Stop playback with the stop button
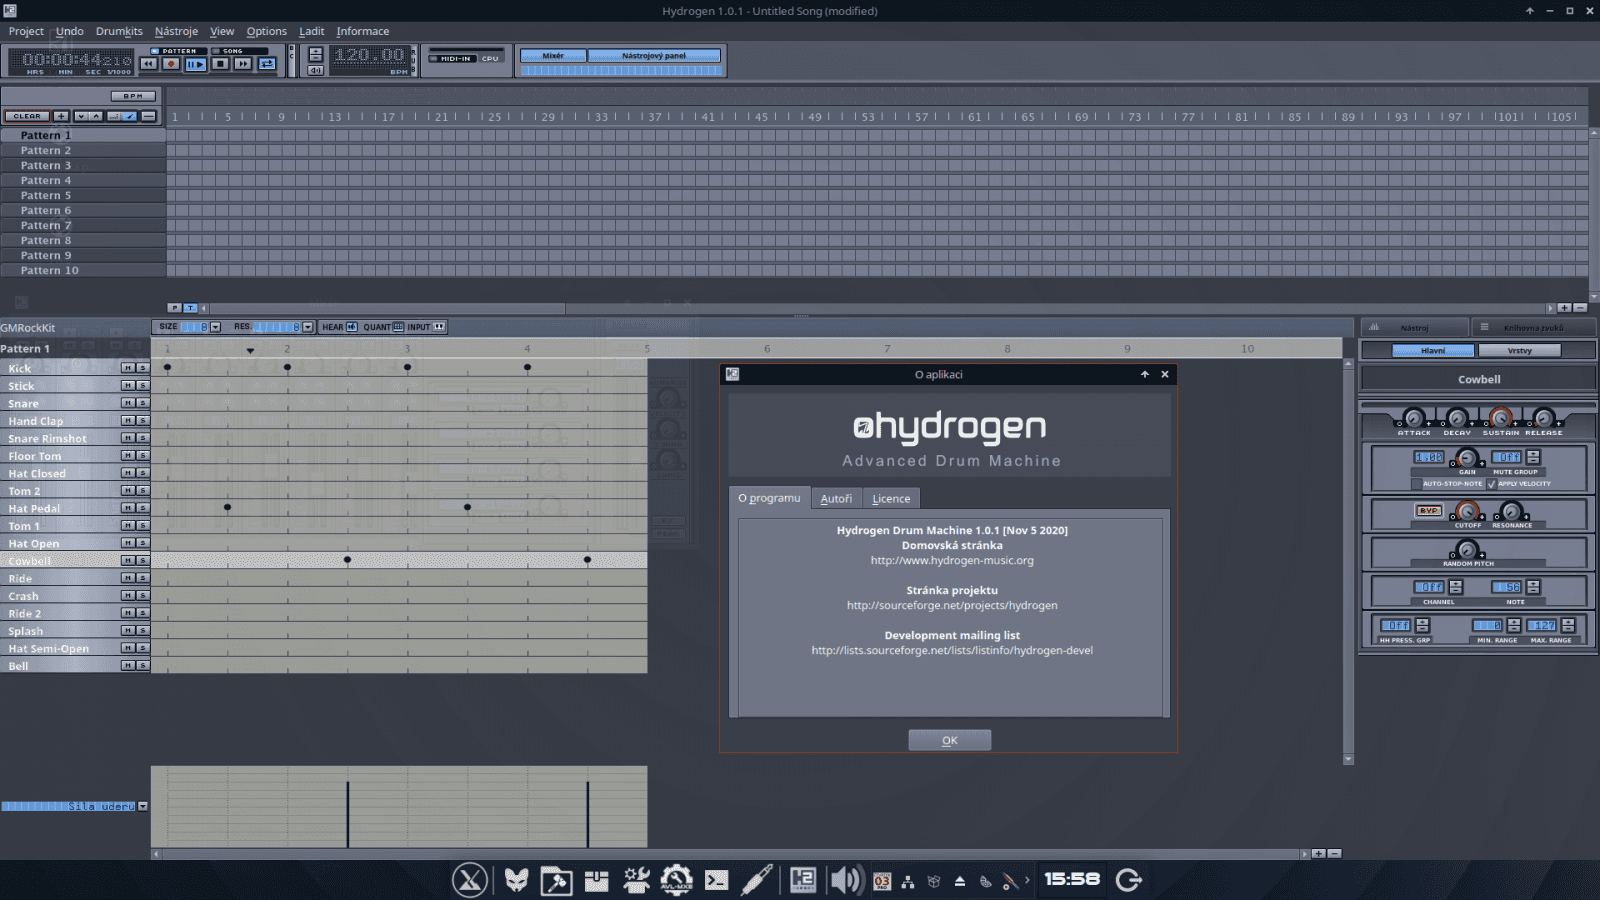Viewport: 1600px width, 900px height. coord(220,64)
